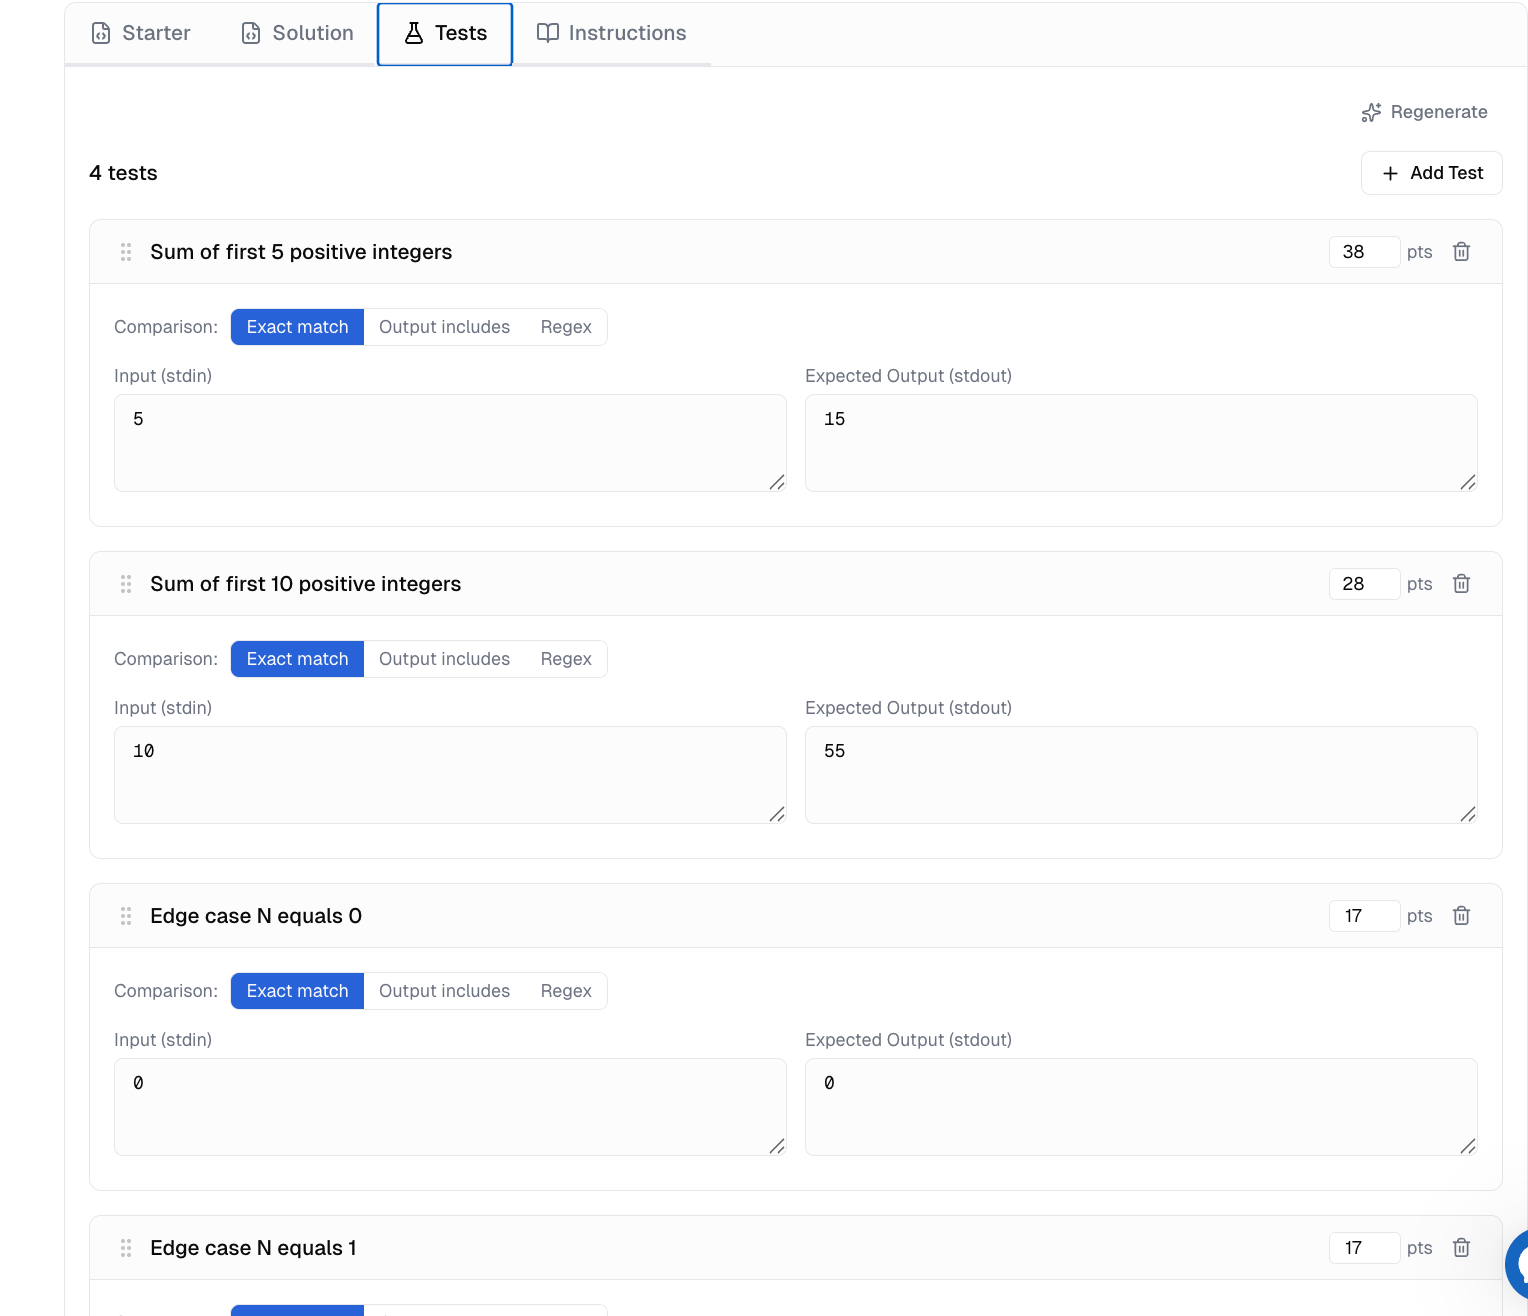This screenshot has width=1528, height=1316.
Task: Open the chat widget bubble
Action: coord(1518,1264)
